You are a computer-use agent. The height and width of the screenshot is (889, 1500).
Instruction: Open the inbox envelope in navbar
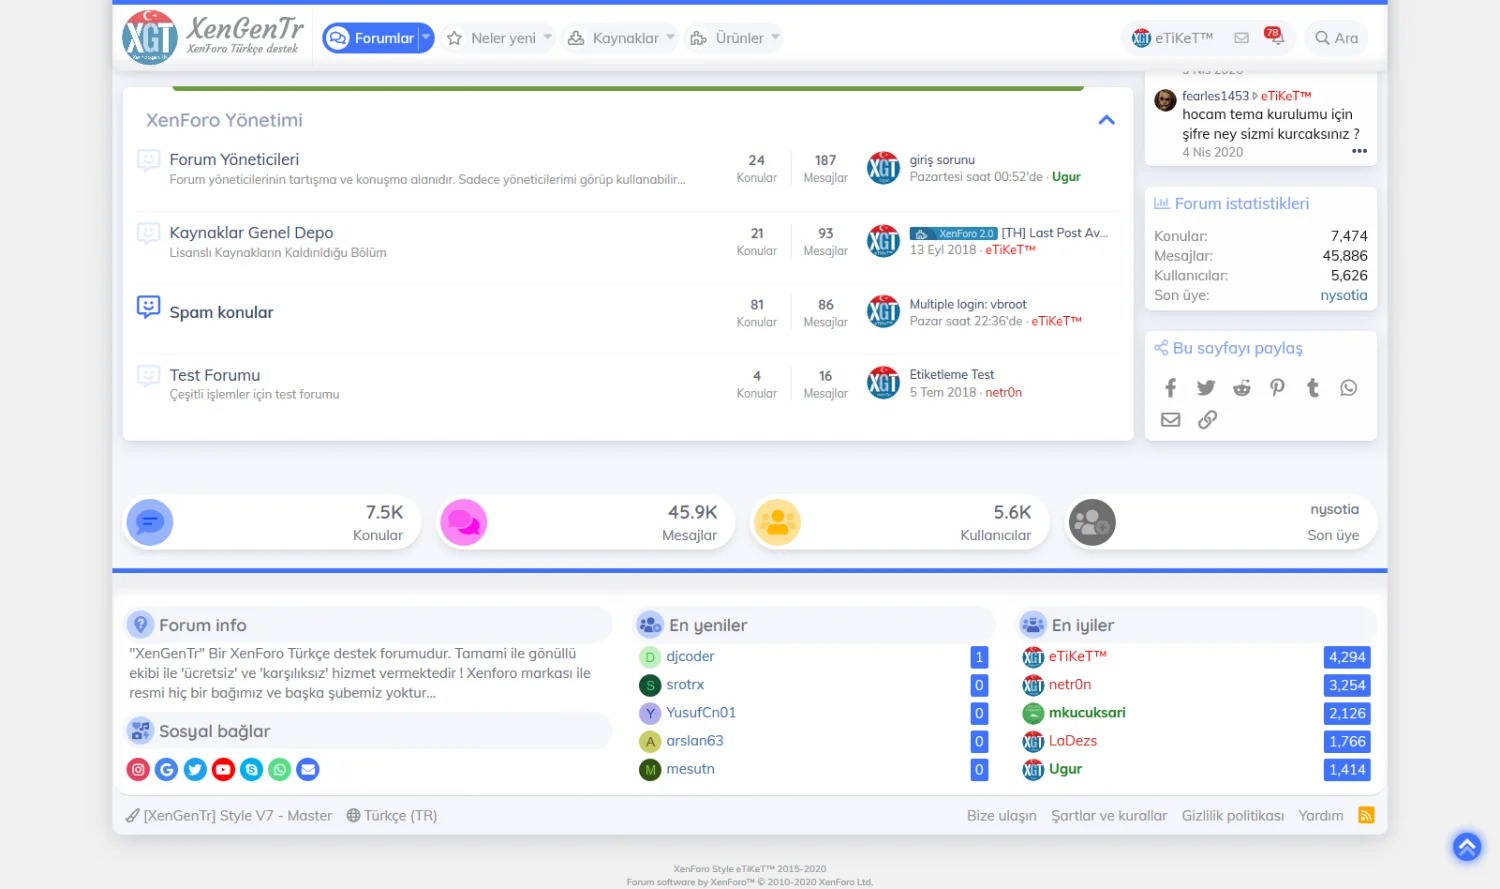point(1241,38)
